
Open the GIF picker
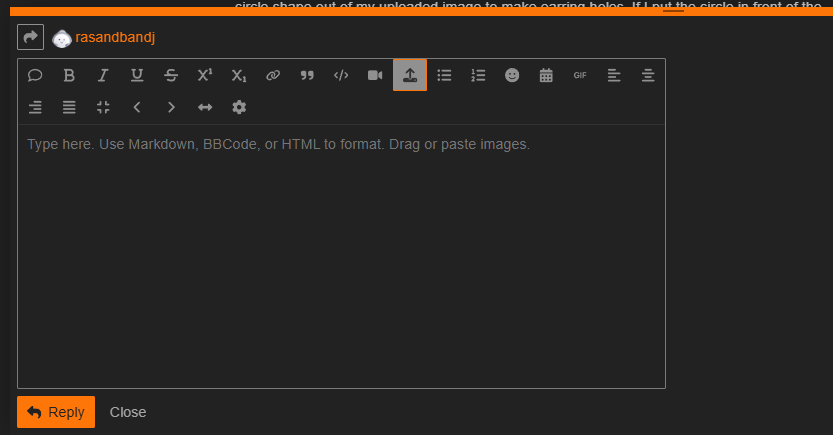(x=580, y=75)
